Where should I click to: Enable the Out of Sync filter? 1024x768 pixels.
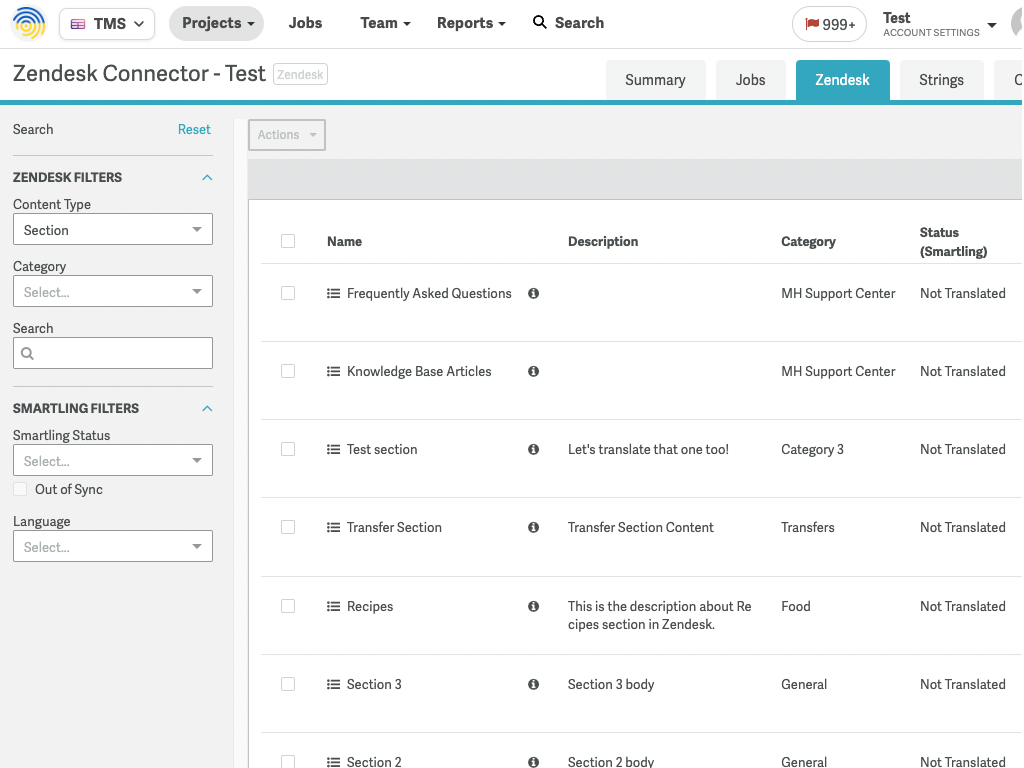[x=18, y=489]
